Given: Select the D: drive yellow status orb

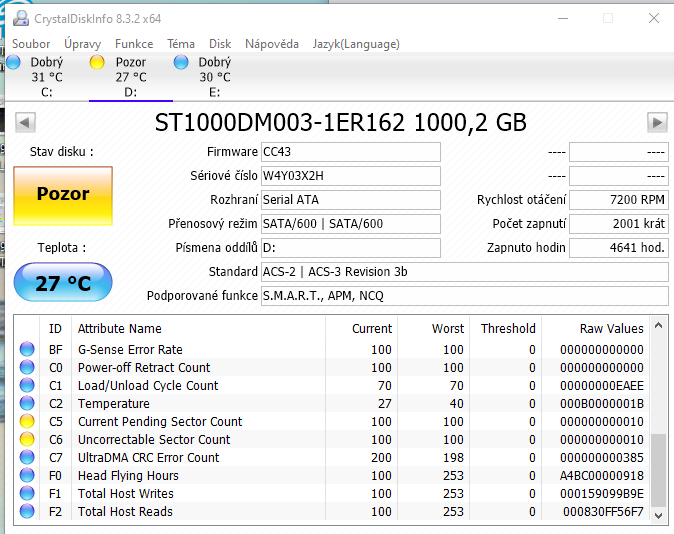Looking at the screenshot, I should [98, 62].
